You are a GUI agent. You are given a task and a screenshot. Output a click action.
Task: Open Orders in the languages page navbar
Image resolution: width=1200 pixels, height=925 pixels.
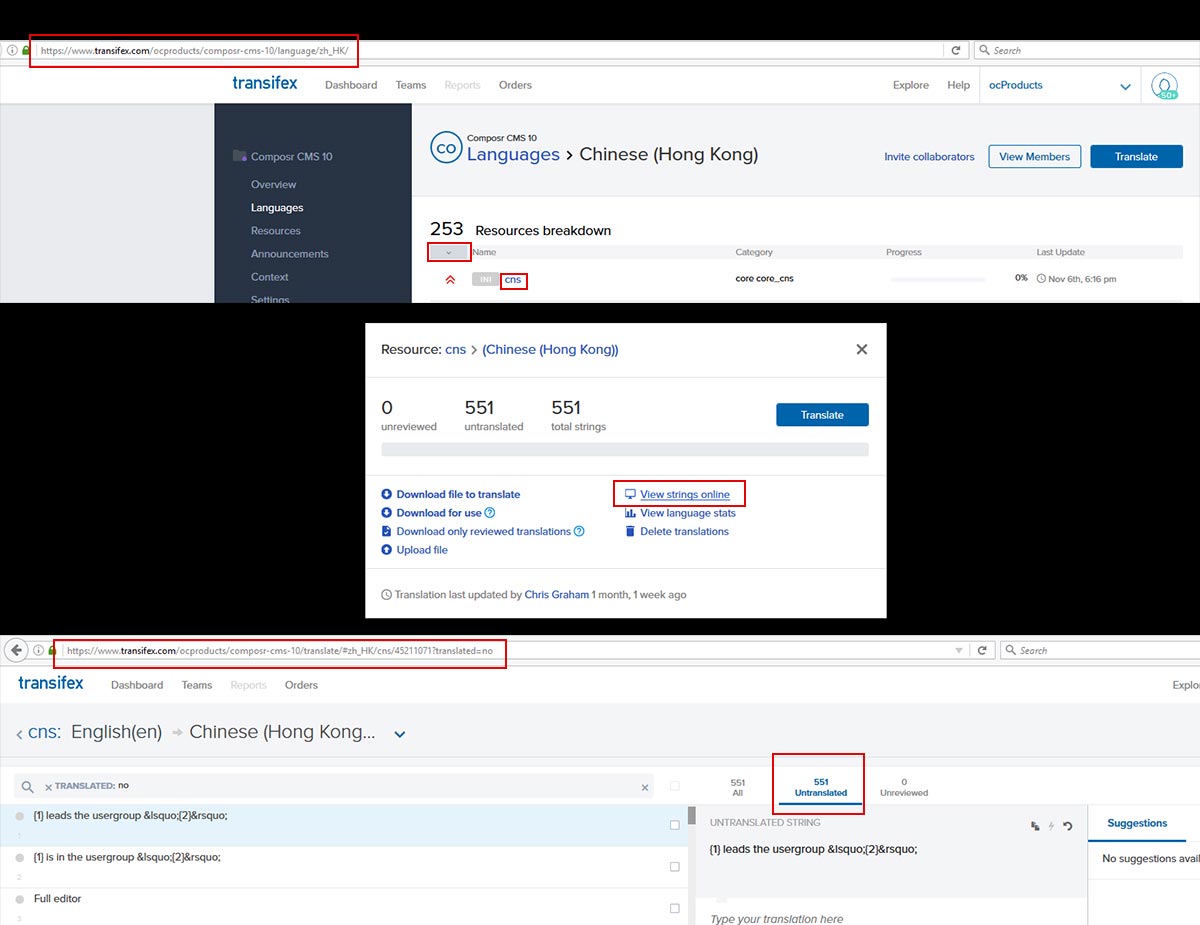515,85
